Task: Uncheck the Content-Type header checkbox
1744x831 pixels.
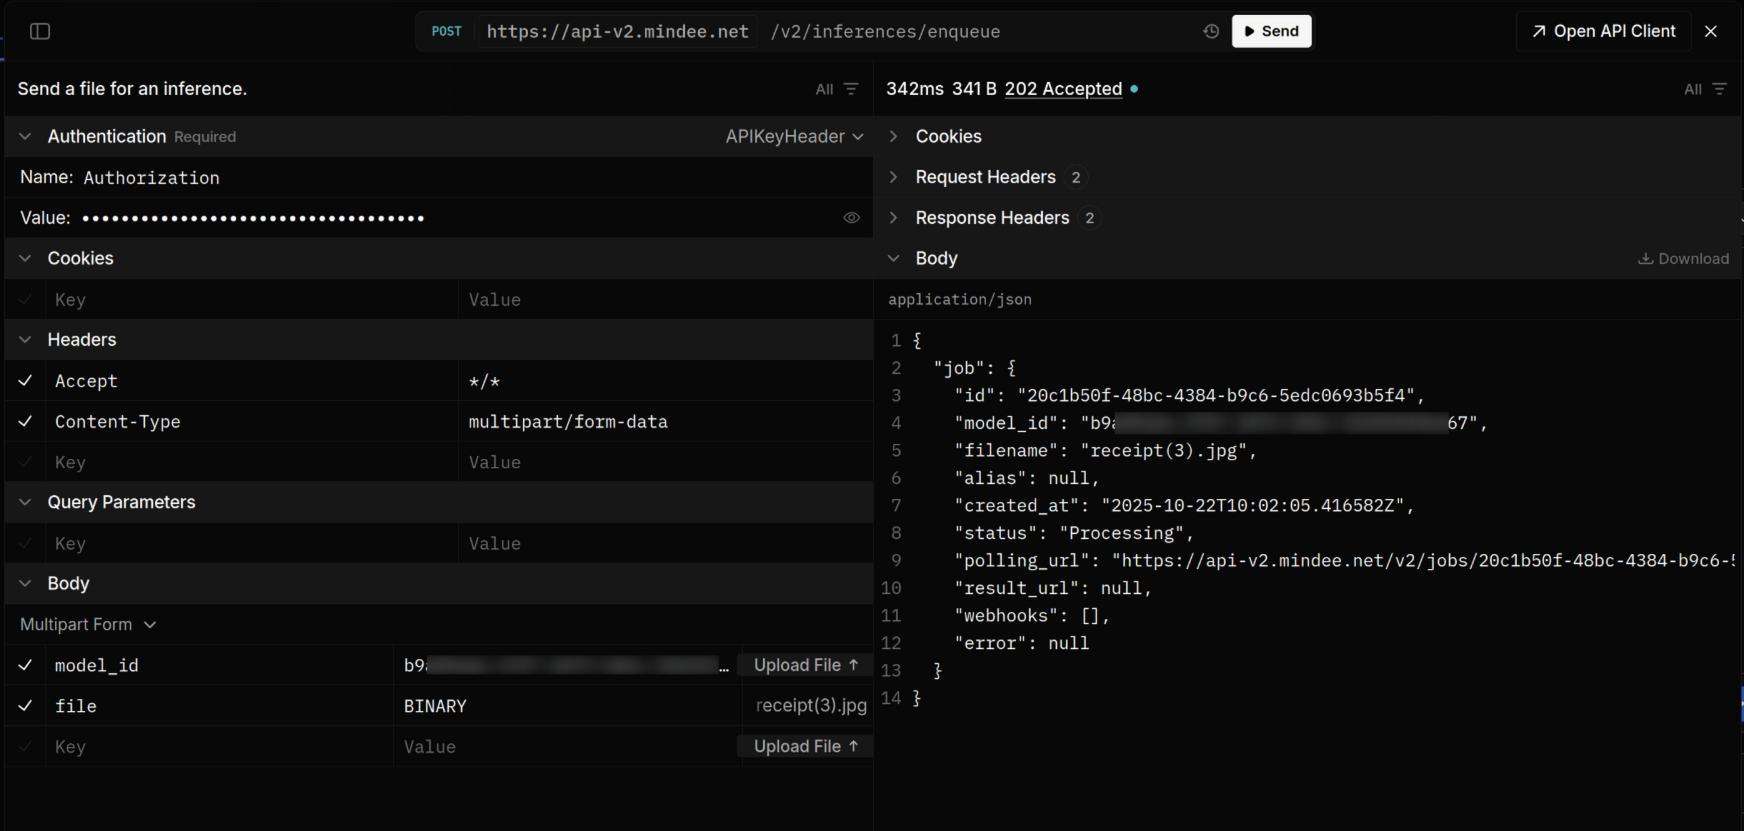Action: click(26, 422)
